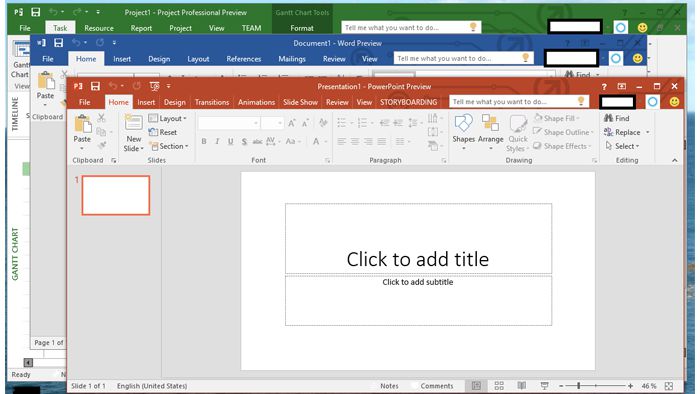Toggle Italic formatting in PowerPoint Font group

[x=217, y=141]
